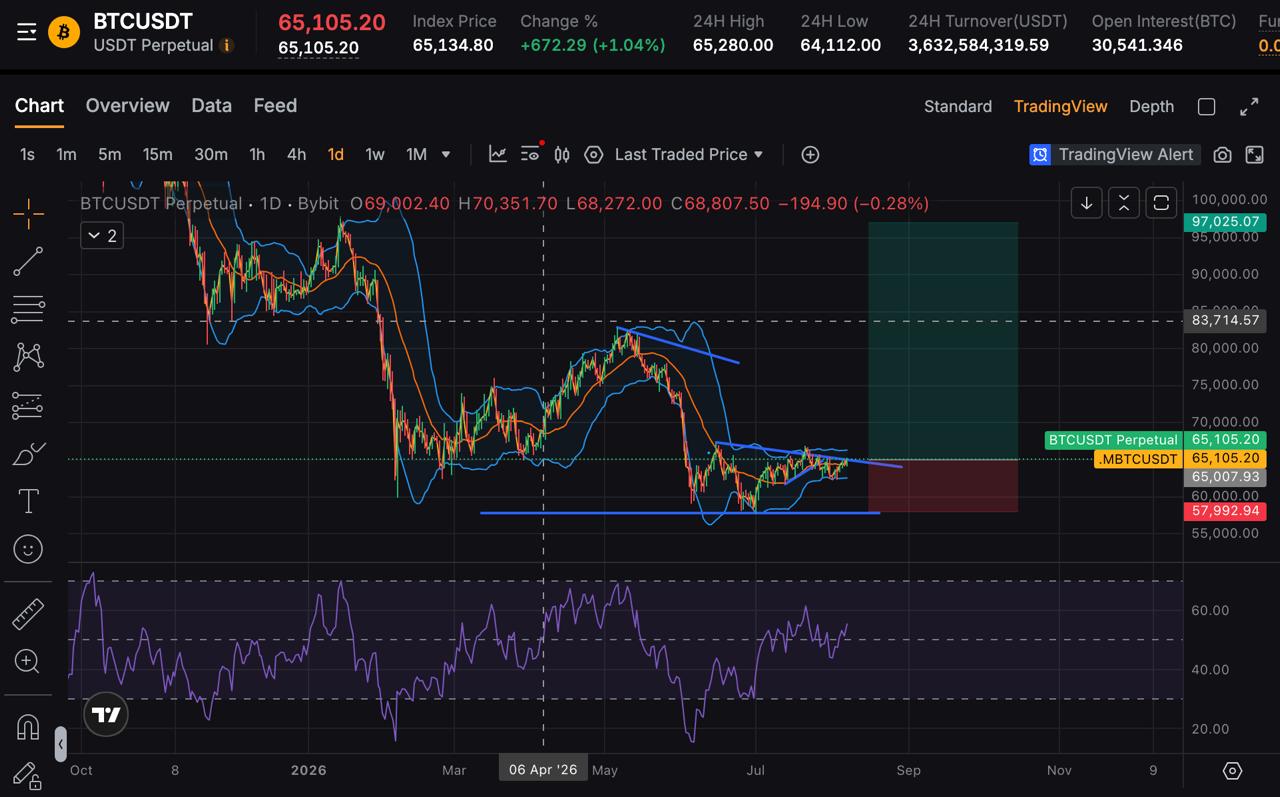Viewport: 1280px width, 797px height.
Task: Click the .MBTCUSDT orange price tag
Action: point(1139,459)
